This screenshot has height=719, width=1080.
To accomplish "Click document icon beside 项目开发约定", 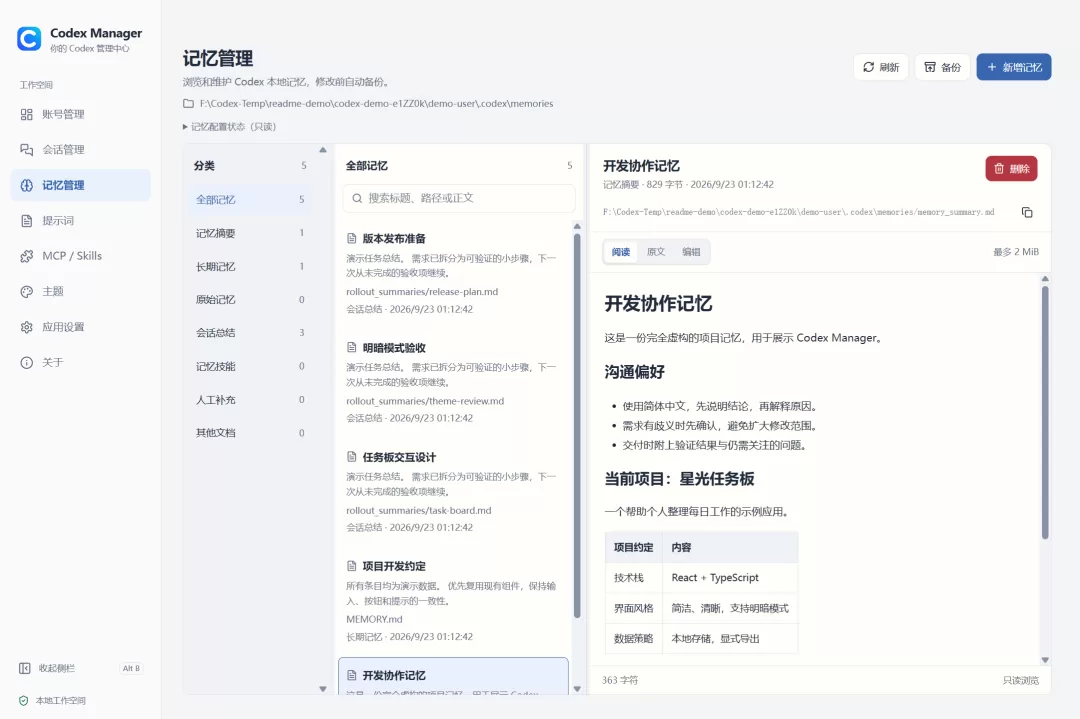I will 351,566.
